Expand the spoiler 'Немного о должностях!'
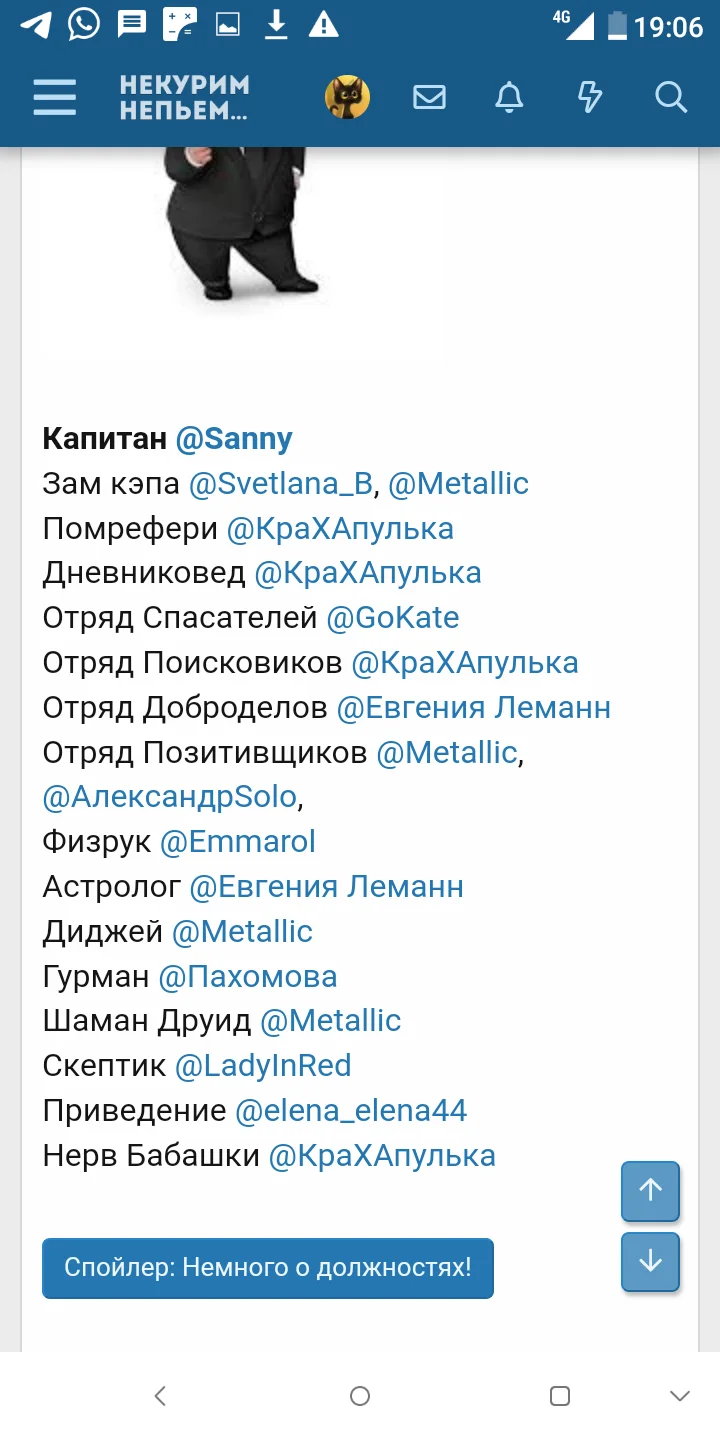Image resolution: width=720 pixels, height=1440 pixels. click(267, 1267)
